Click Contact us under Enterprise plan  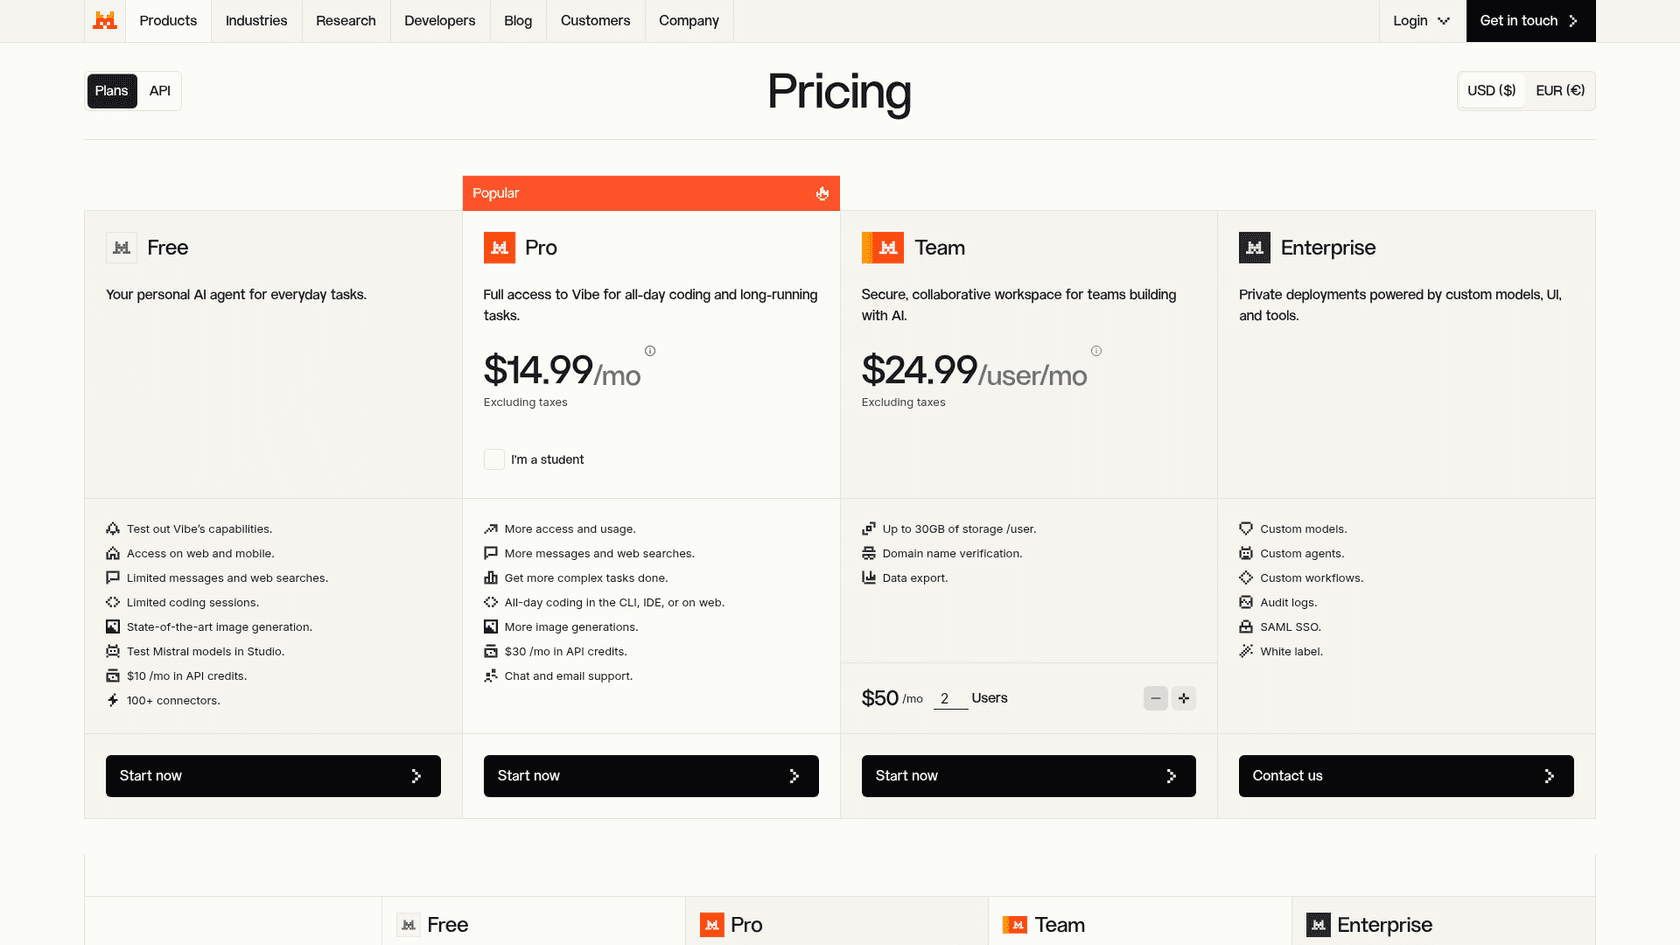coord(1406,776)
